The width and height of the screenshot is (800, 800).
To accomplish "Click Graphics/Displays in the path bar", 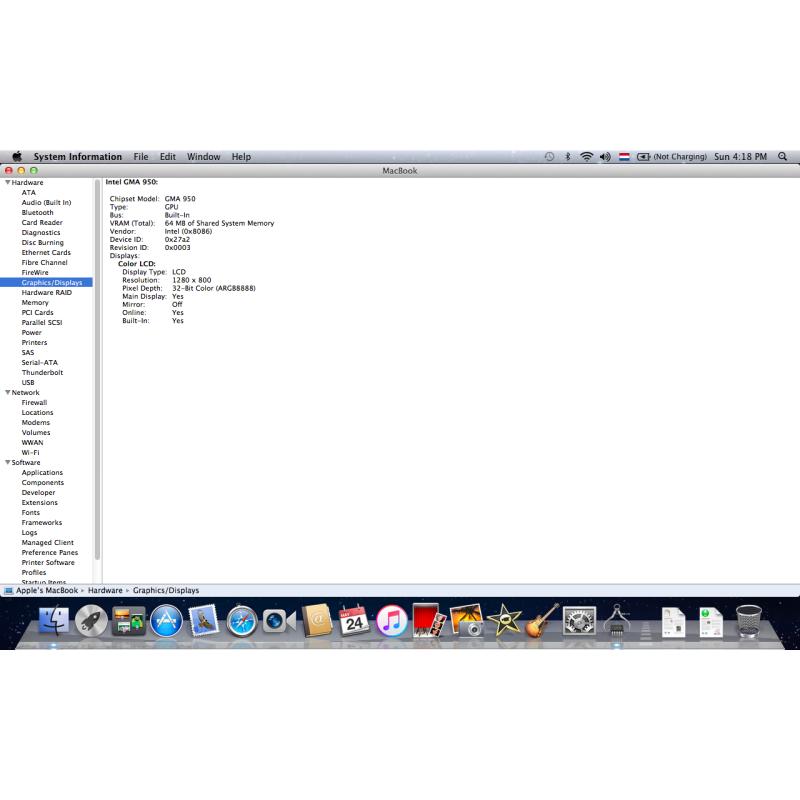I will pos(166,590).
